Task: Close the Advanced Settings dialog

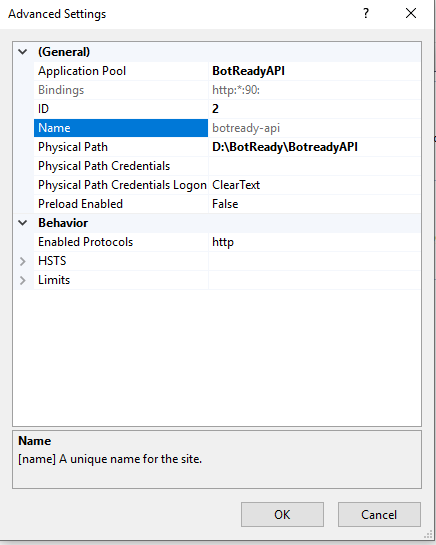Action: coord(411,14)
